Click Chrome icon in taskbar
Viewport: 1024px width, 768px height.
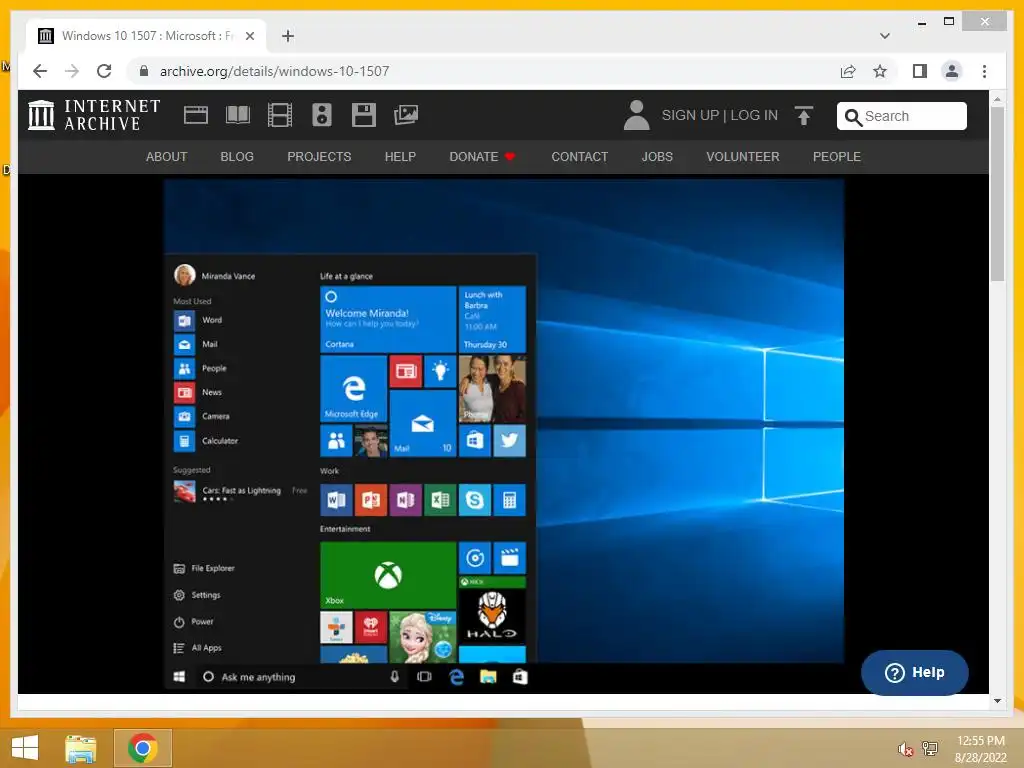(142, 748)
